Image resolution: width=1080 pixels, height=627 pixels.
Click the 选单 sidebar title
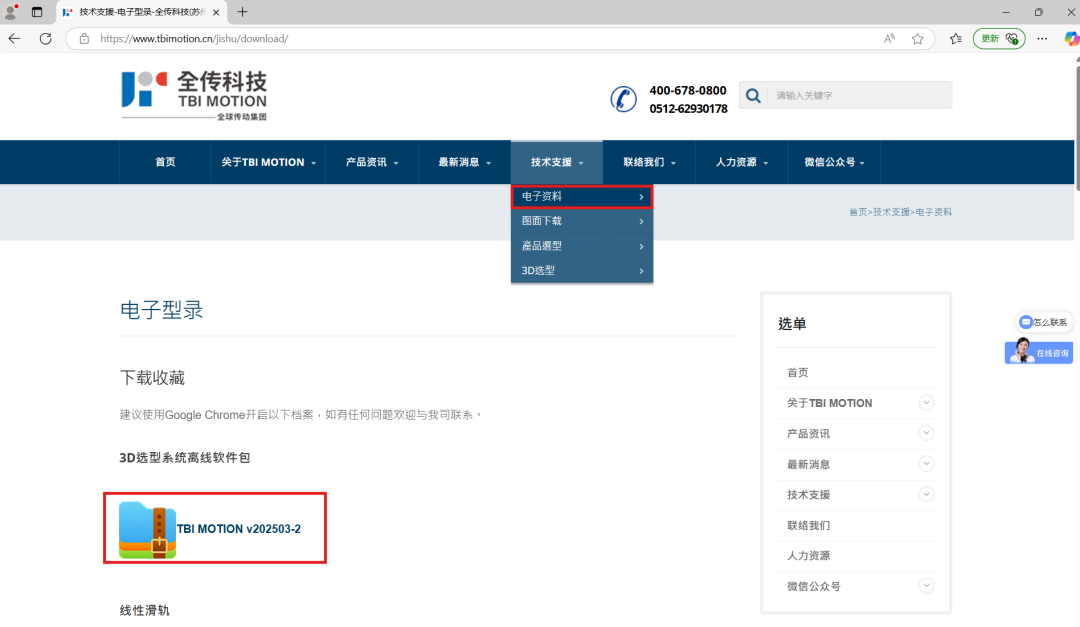[792, 324]
